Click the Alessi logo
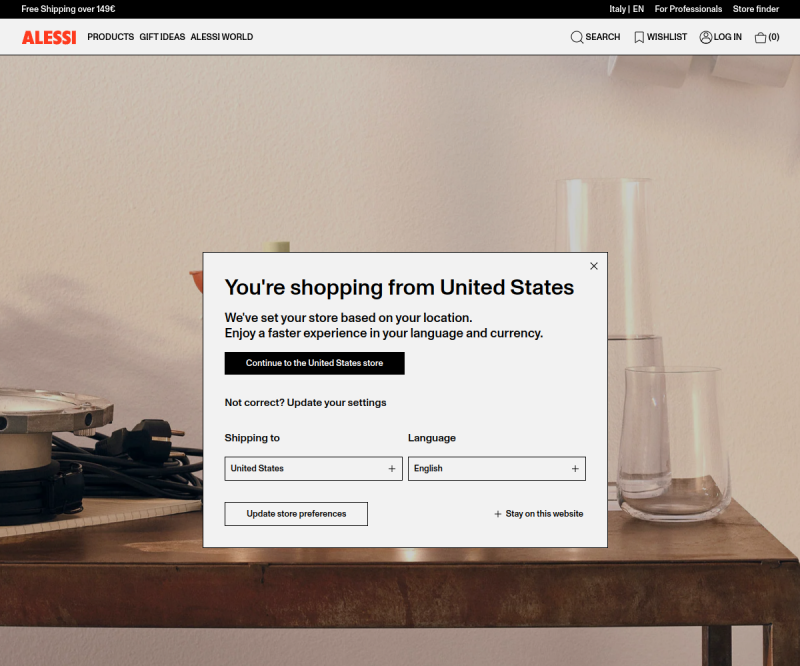The width and height of the screenshot is (800, 666). point(49,37)
